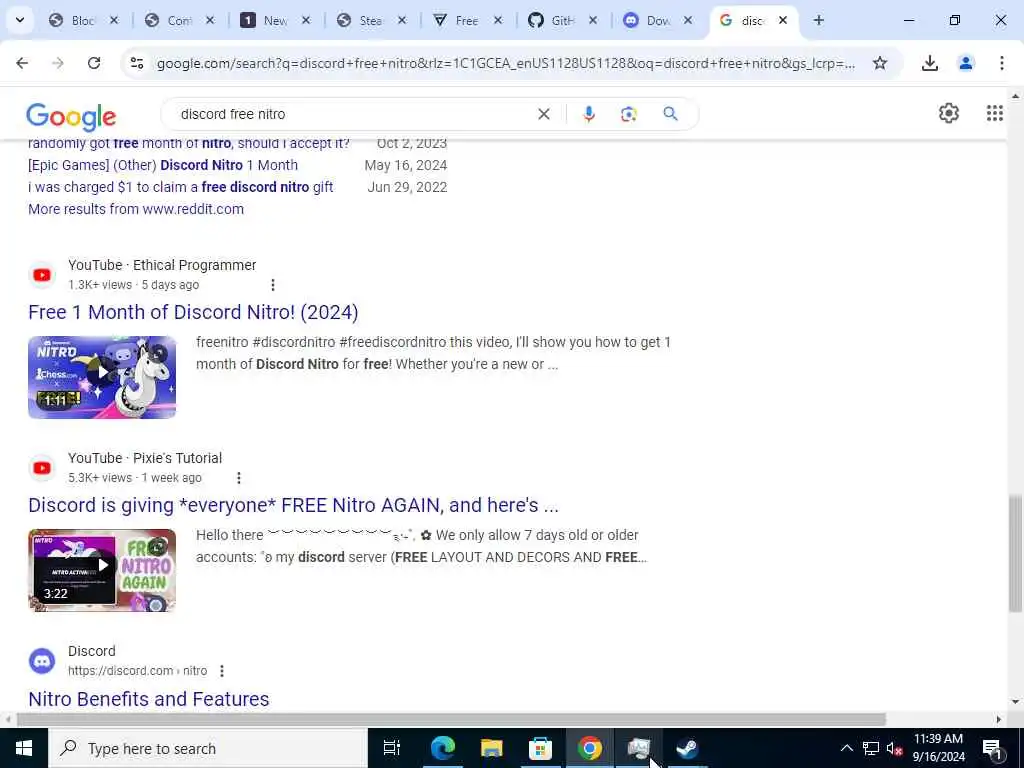Open 'More results from www.reddit.com'
Viewport: 1024px width, 768px height.
click(x=136, y=209)
